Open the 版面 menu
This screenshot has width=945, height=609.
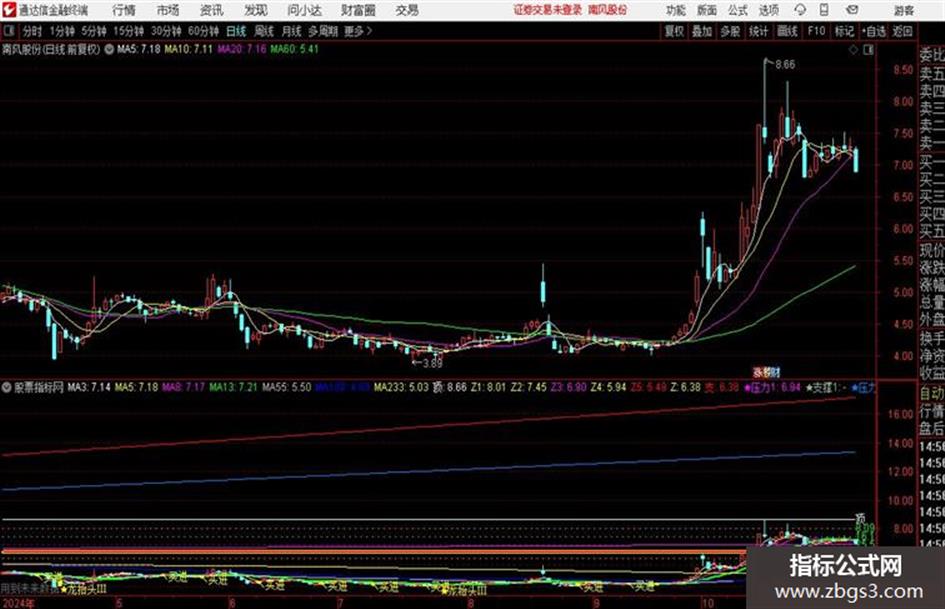707,10
